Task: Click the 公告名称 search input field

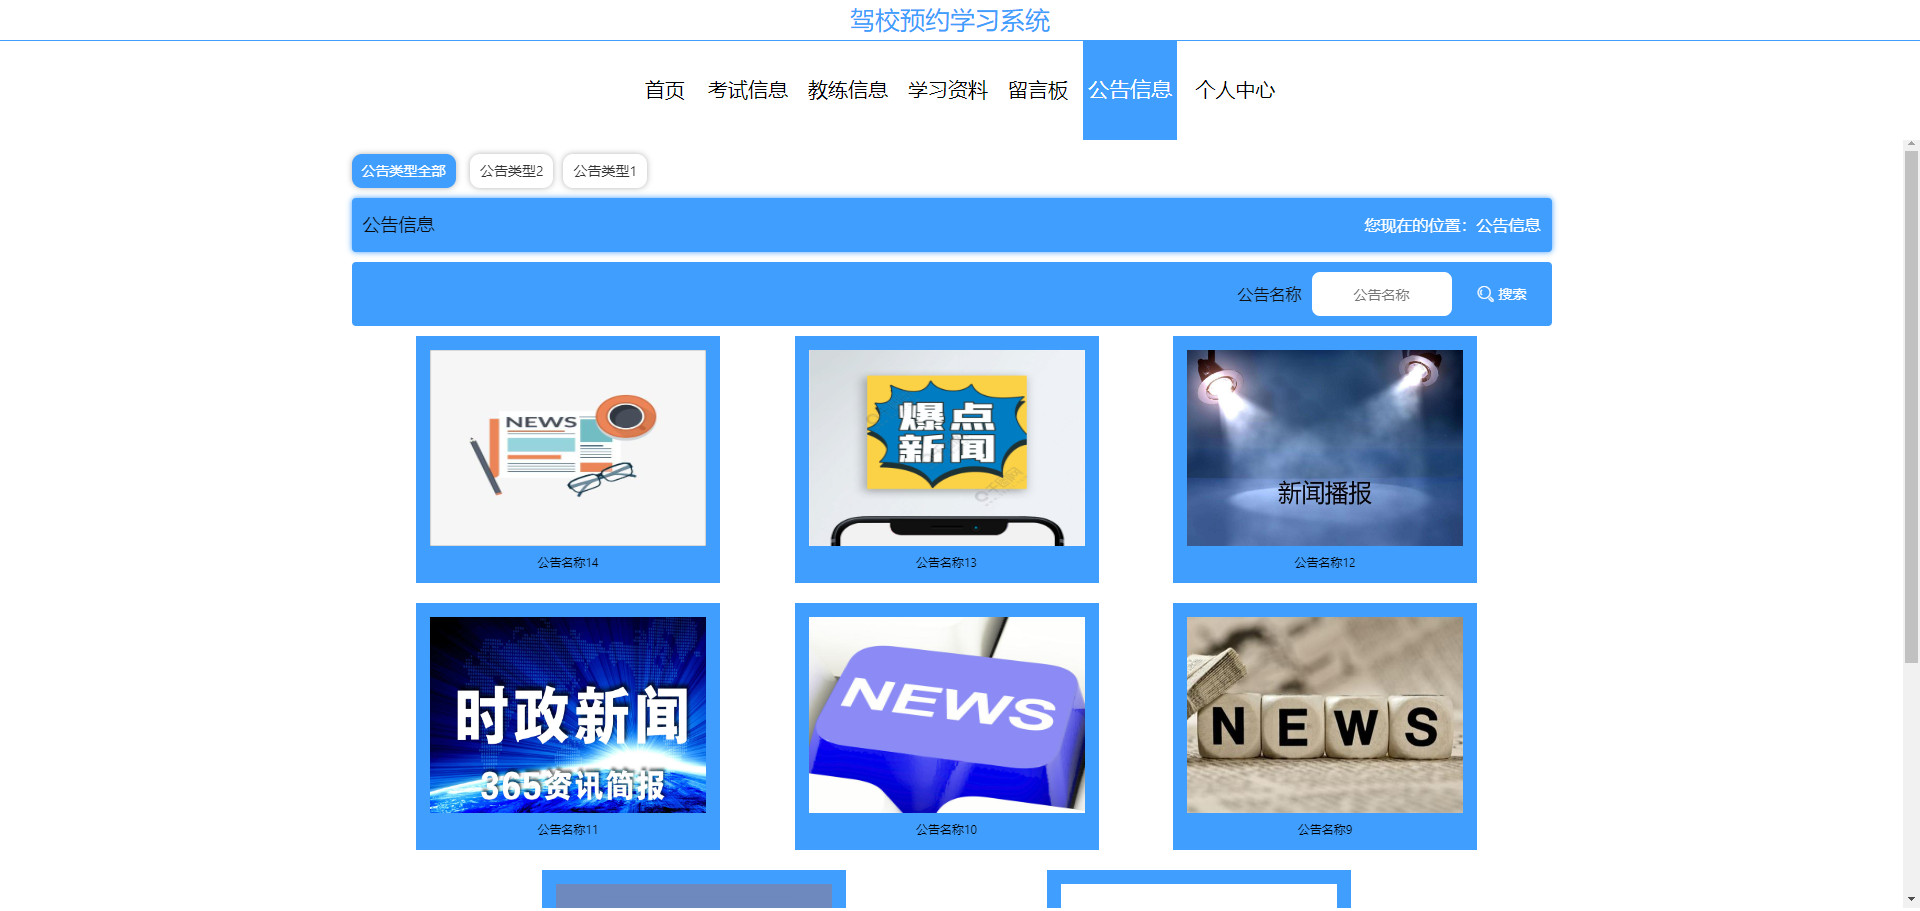Action: 1382,294
